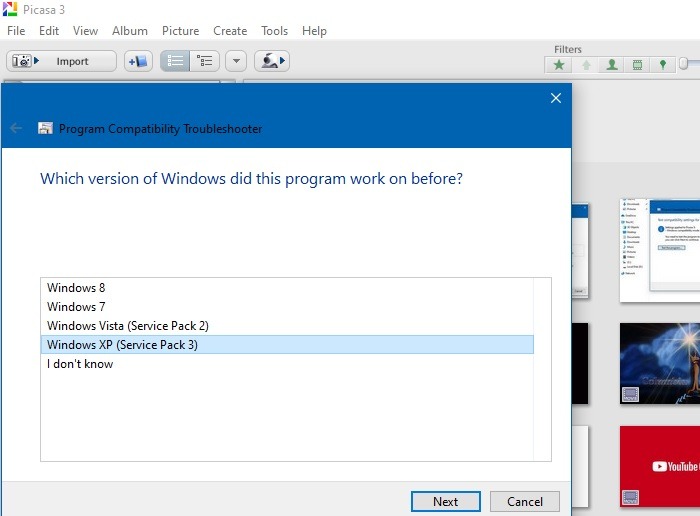
Task: Filter photos with geotags pin
Action: [663, 65]
